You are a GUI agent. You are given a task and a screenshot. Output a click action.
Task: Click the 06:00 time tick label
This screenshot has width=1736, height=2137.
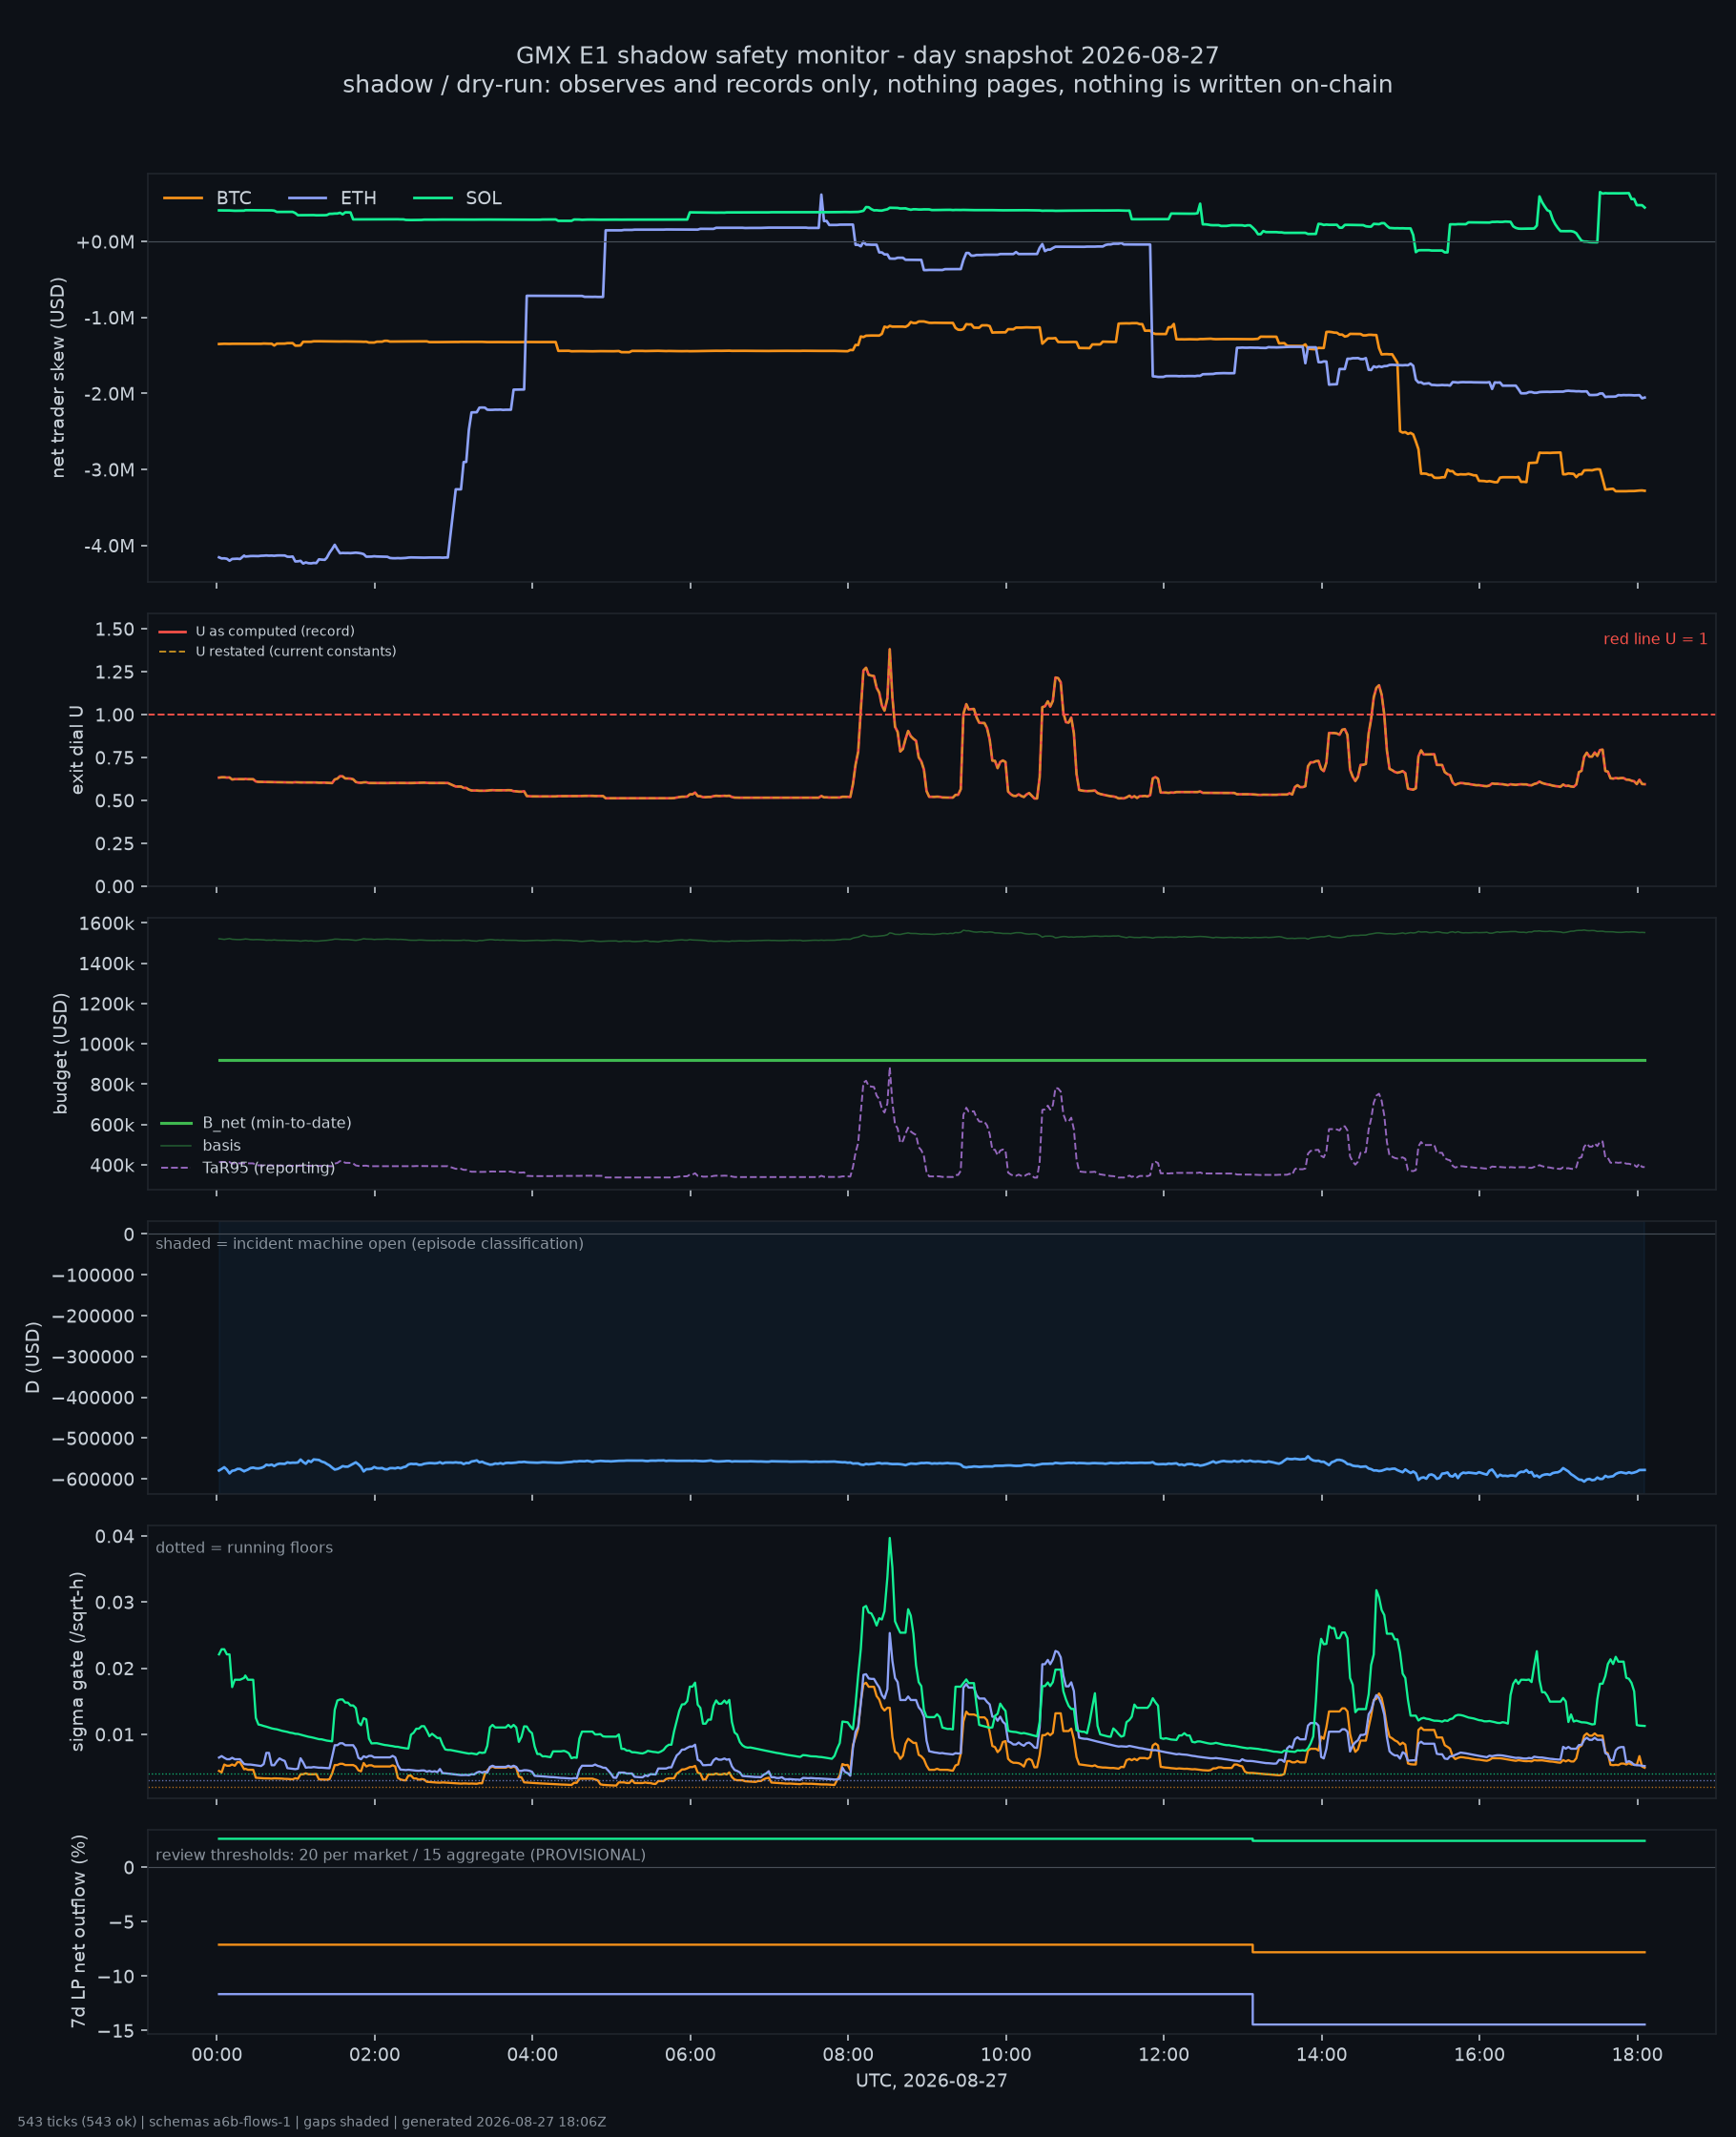click(690, 2055)
